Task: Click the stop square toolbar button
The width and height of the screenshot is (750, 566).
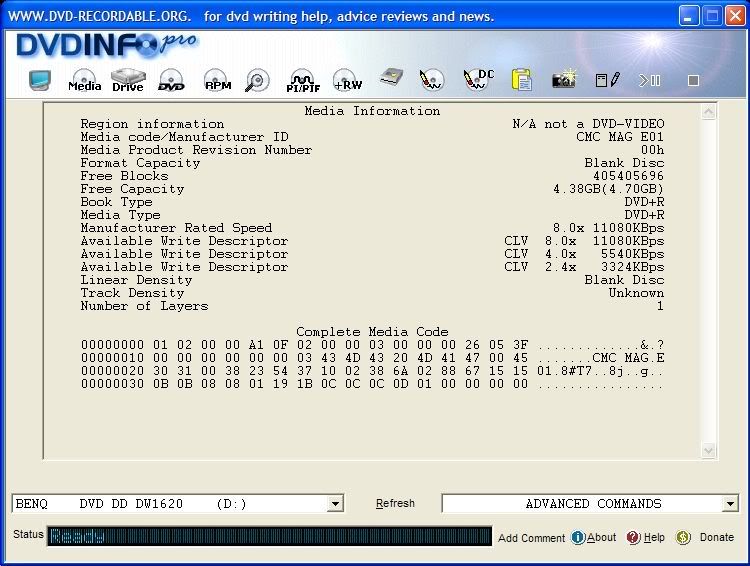Action: pyautogui.click(x=693, y=80)
